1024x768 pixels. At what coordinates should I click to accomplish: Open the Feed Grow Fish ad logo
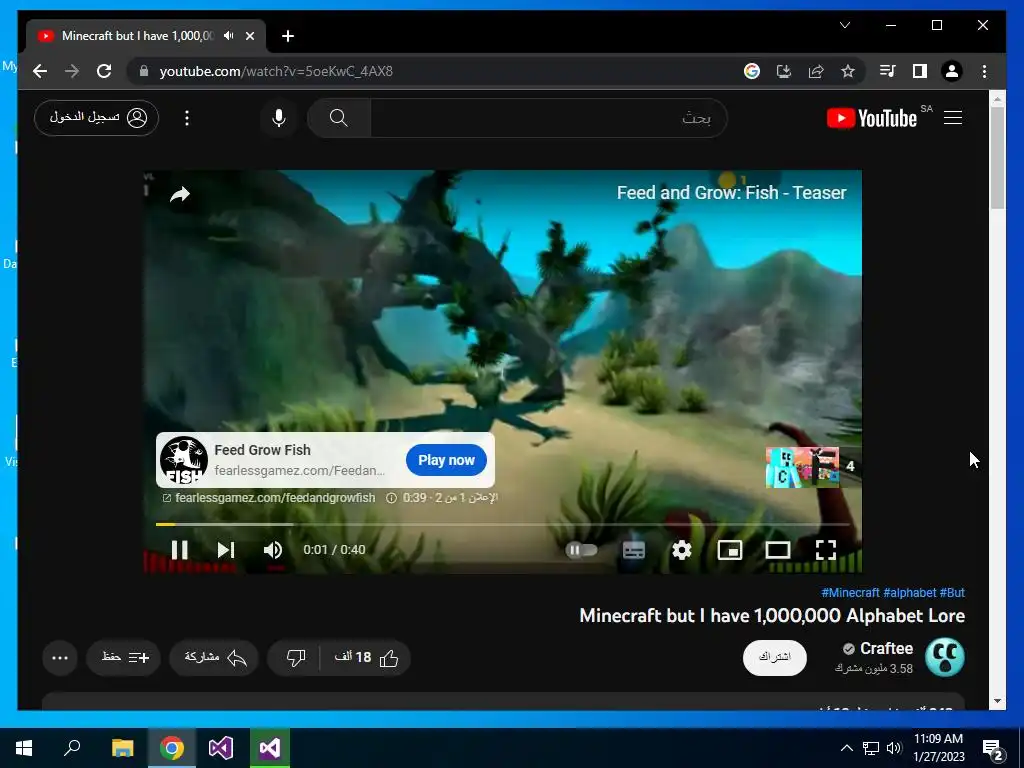pyautogui.click(x=184, y=460)
